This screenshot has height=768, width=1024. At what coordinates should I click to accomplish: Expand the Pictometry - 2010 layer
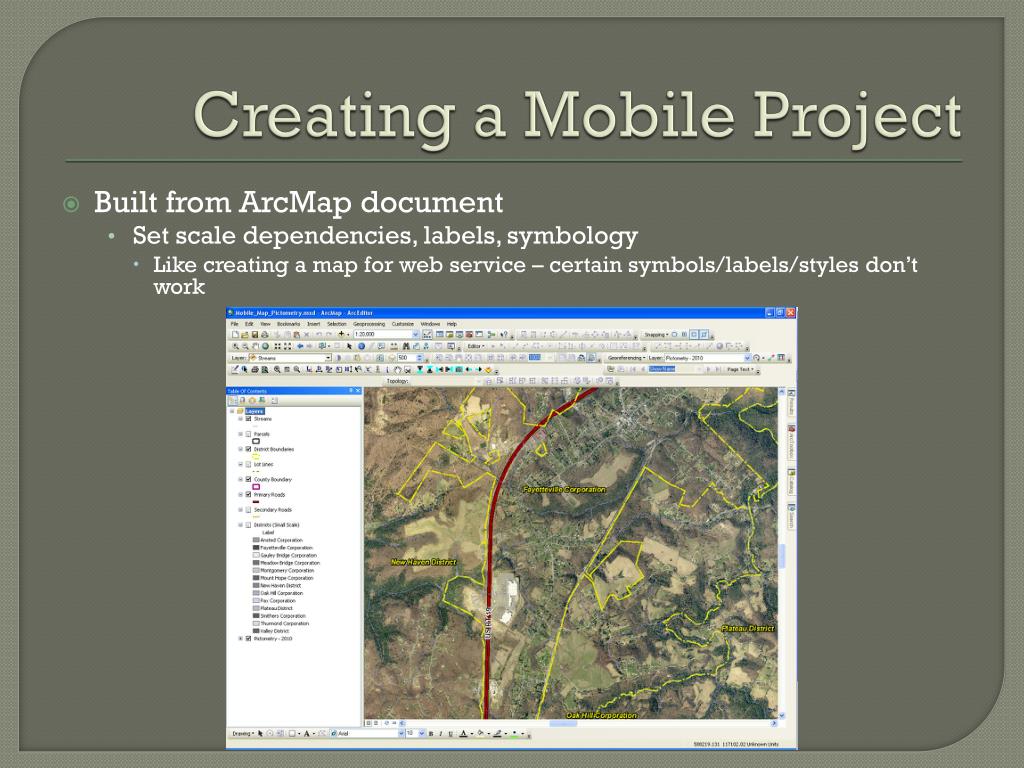coord(240,638)
